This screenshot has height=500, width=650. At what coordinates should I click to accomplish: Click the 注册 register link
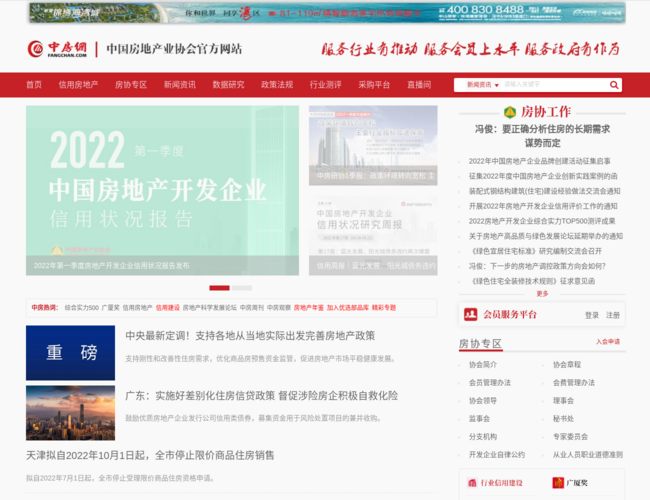click(x=613, y=315)
